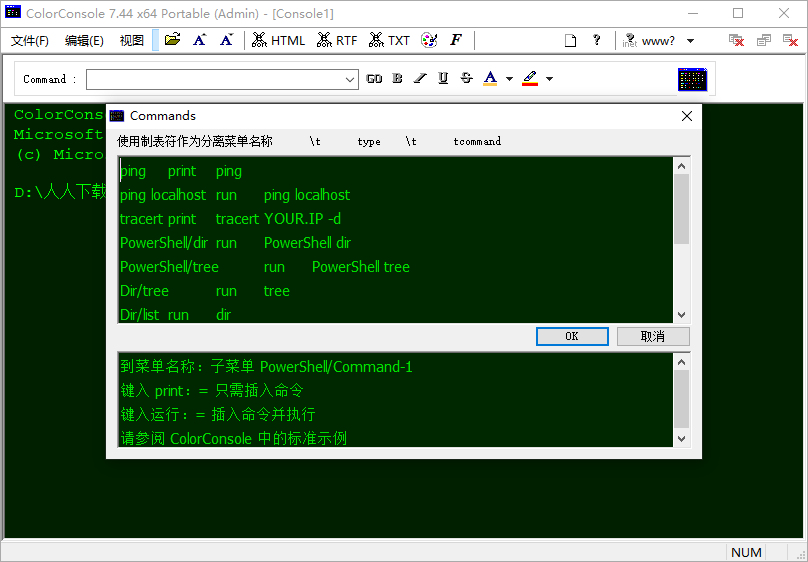
Task: Open the commands console icon at right
Action: [692, 79]
